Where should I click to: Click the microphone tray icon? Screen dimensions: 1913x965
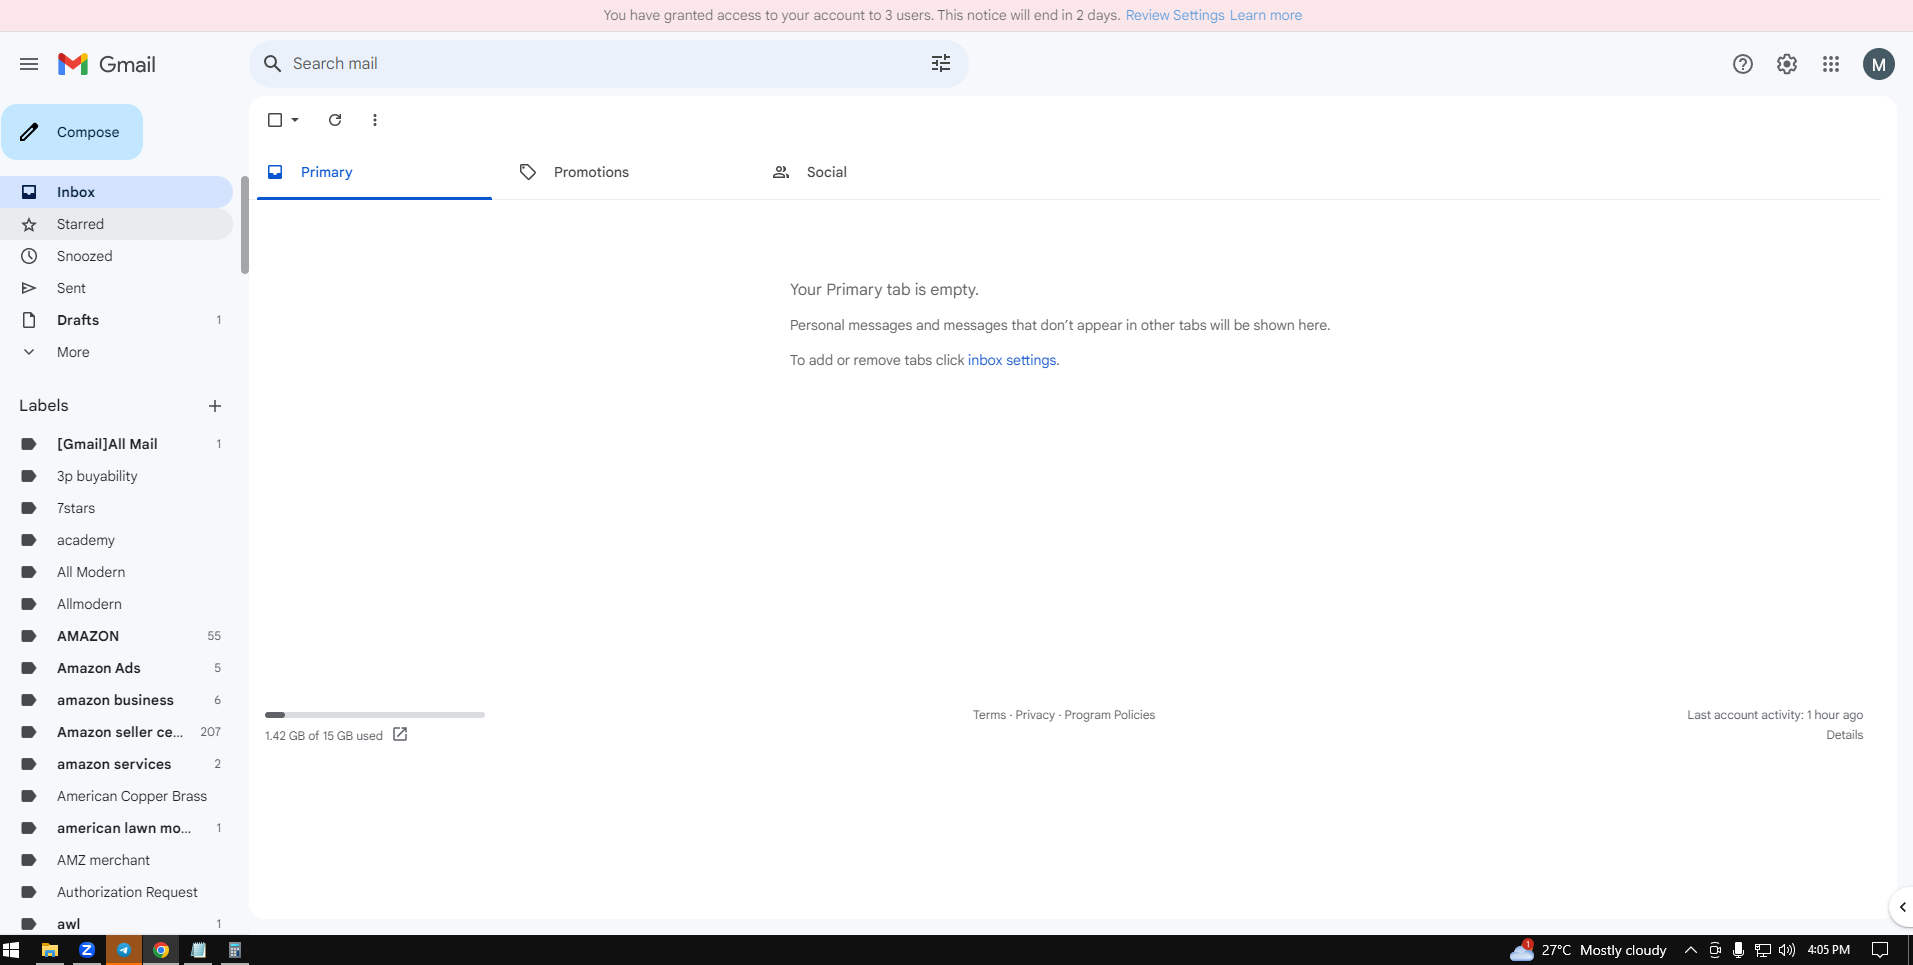click(1739, 950)
